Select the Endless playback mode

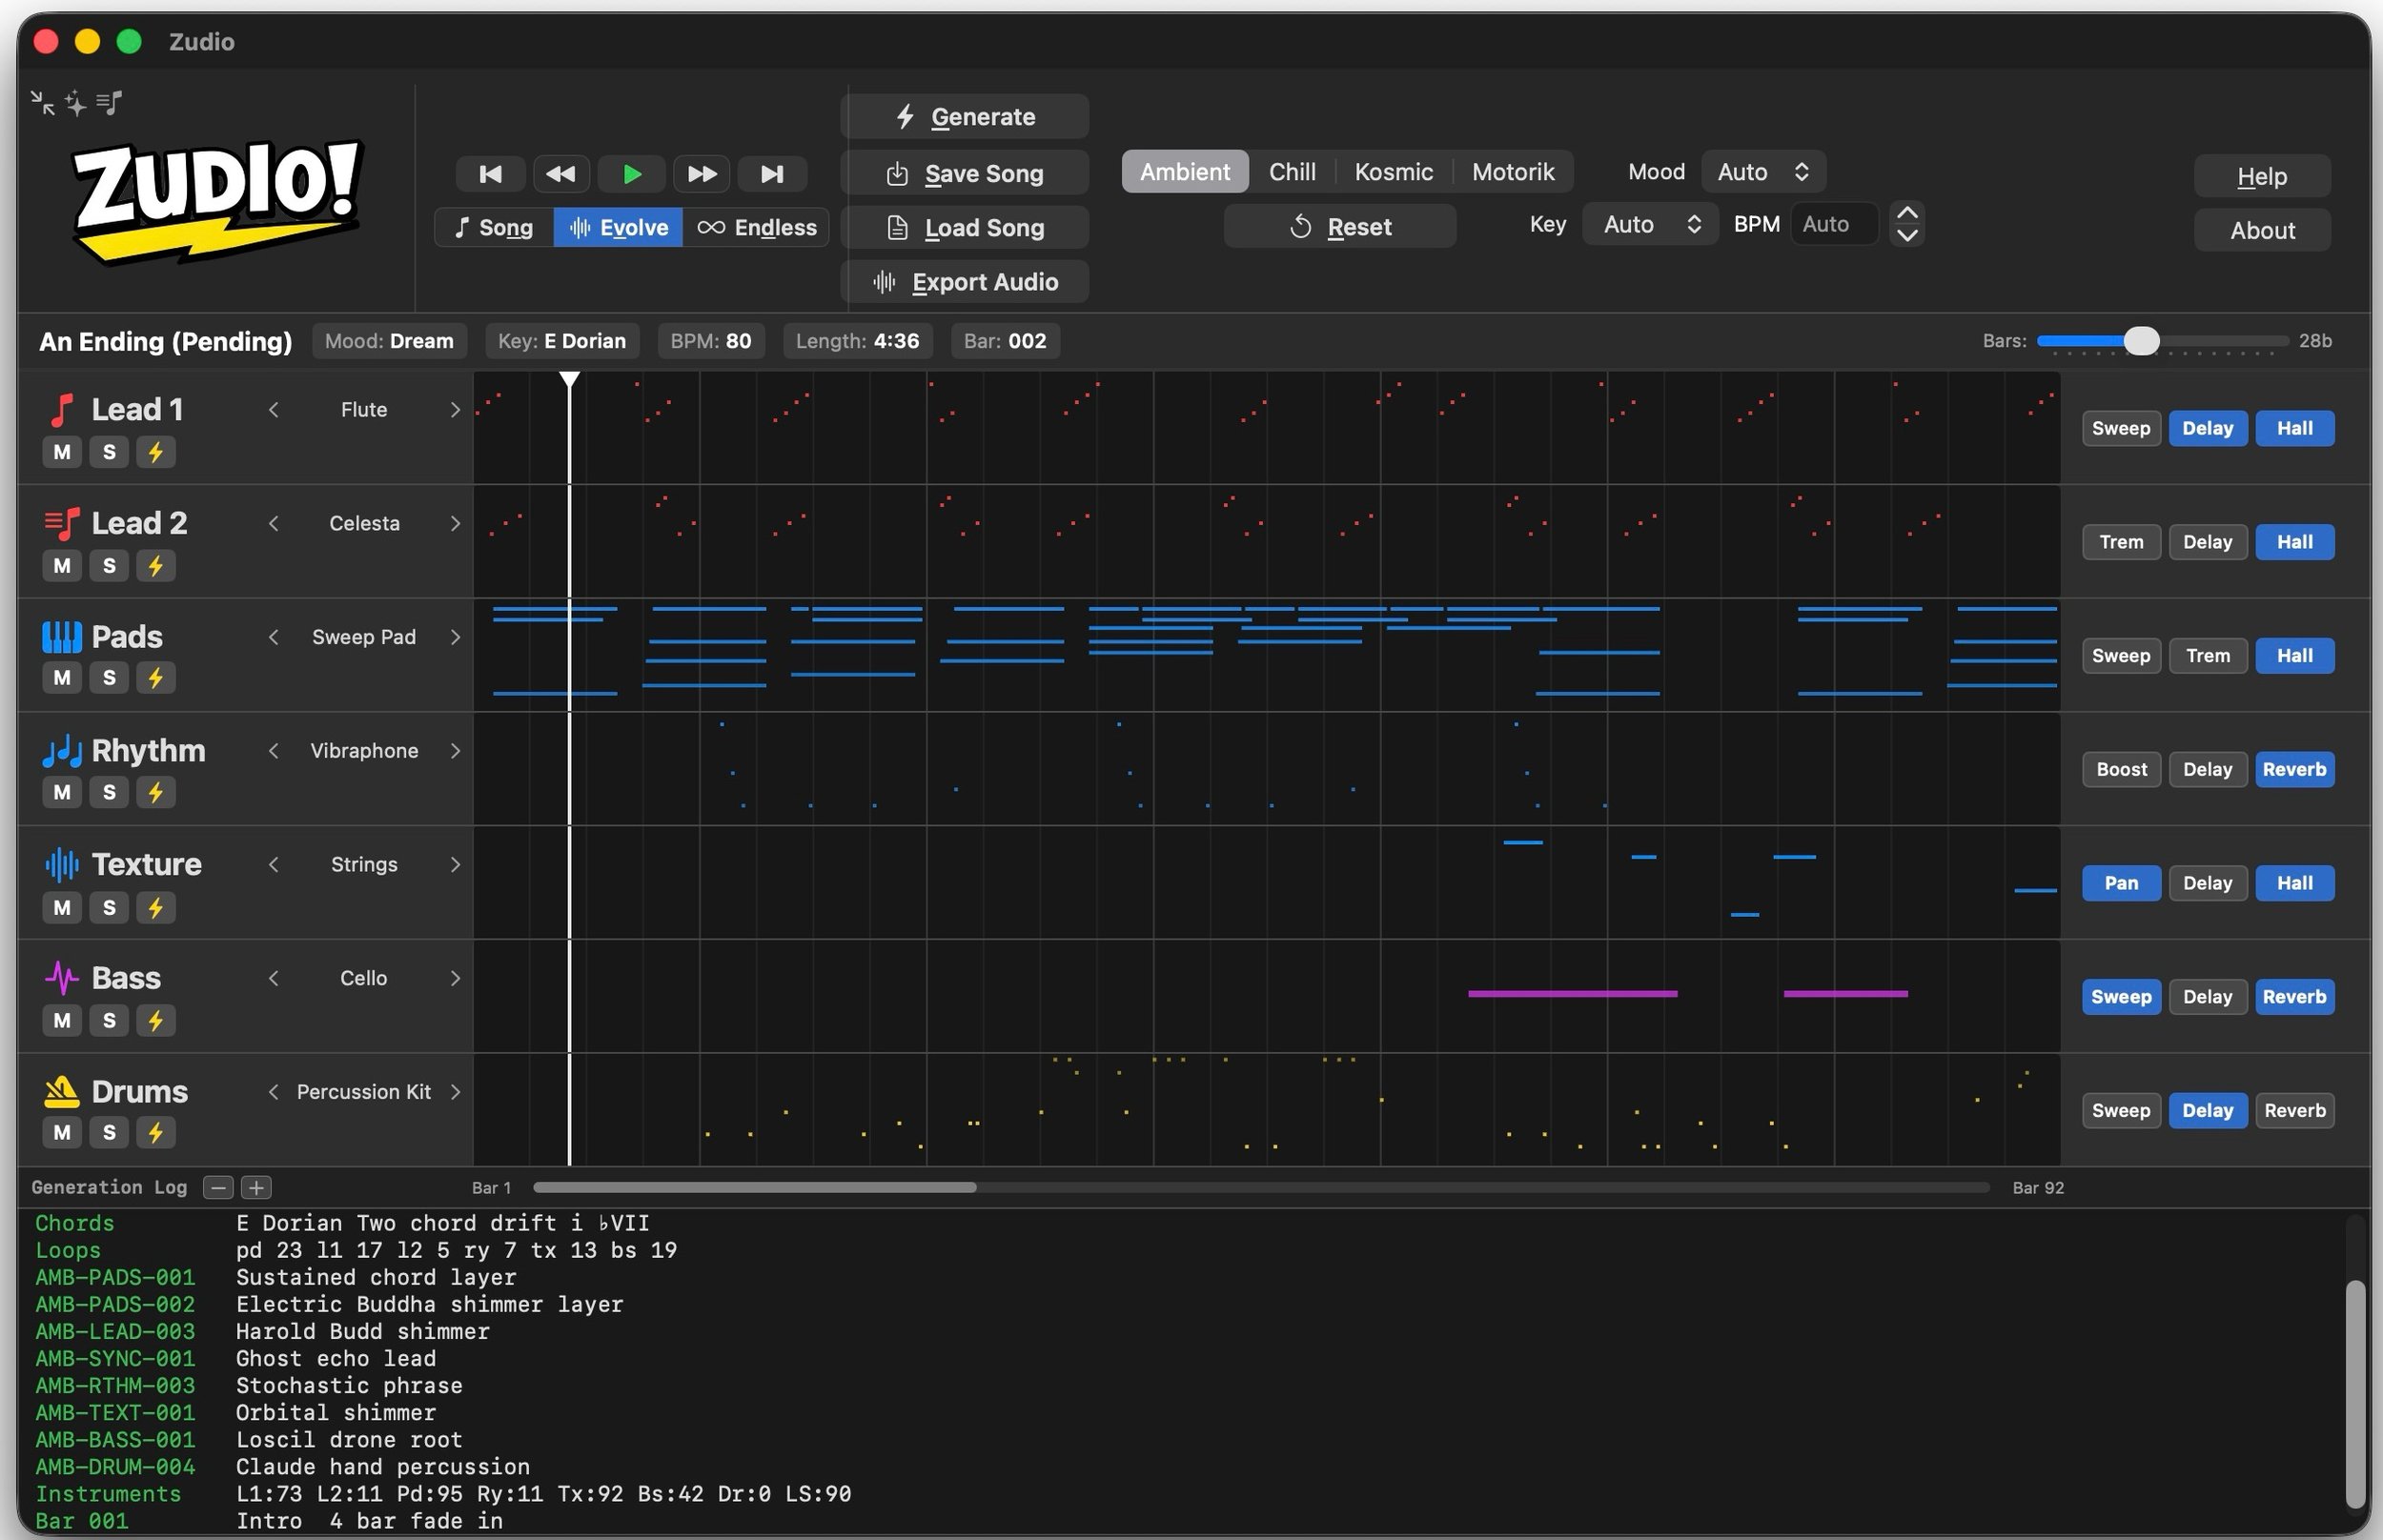(x=757, y=228)
